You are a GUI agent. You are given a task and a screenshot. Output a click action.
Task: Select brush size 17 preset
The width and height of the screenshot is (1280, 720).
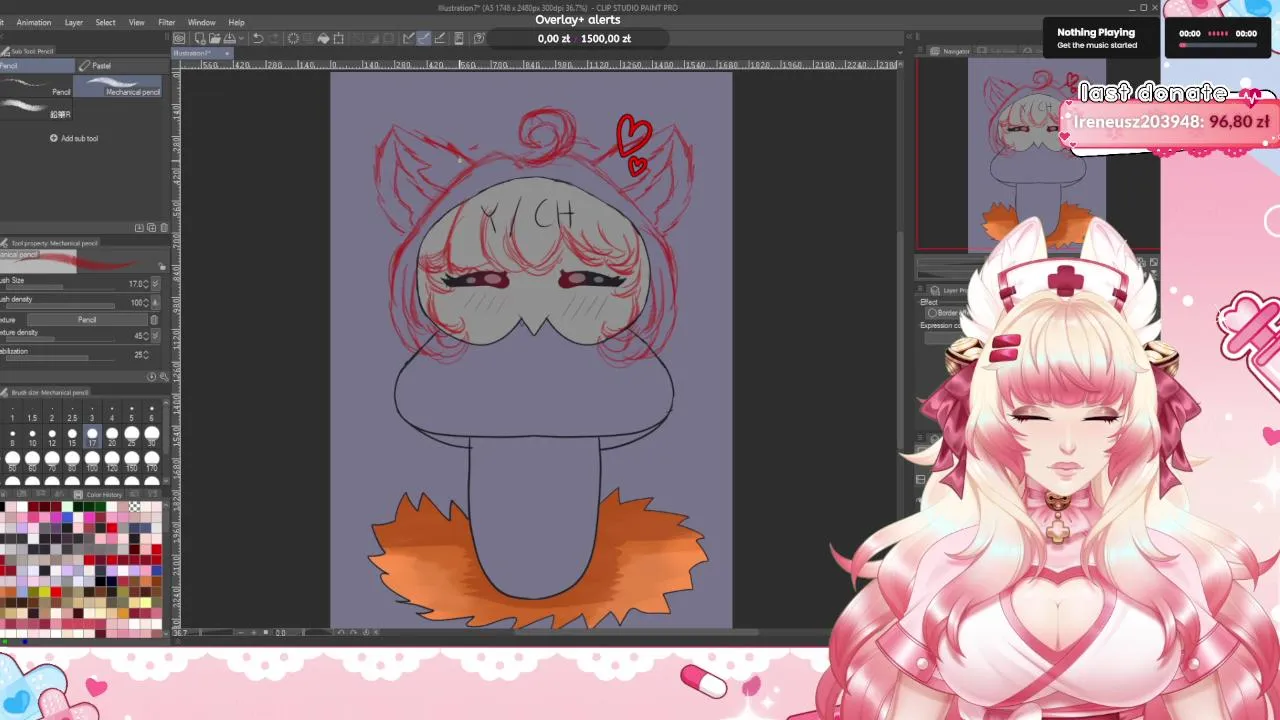click(92, 436)
